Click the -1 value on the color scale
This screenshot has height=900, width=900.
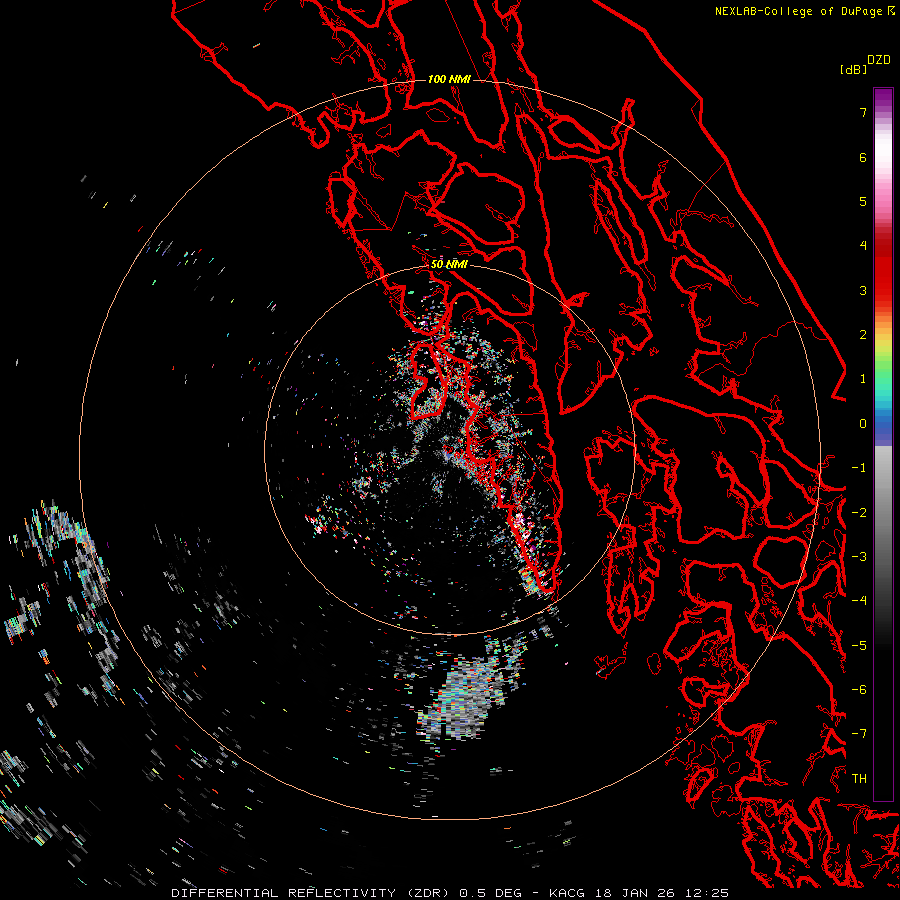(x=859, y=468)
